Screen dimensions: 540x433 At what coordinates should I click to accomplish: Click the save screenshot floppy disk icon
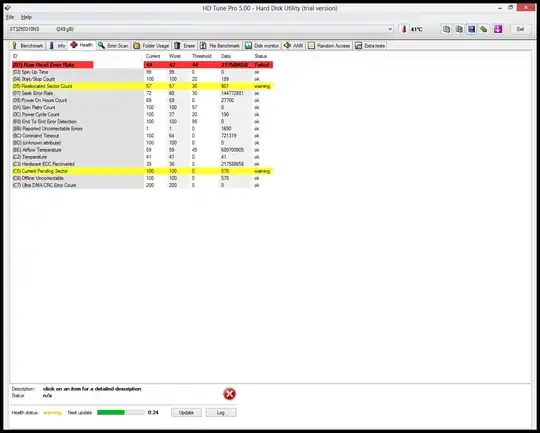pyautogui.click(x=471, y=29)
